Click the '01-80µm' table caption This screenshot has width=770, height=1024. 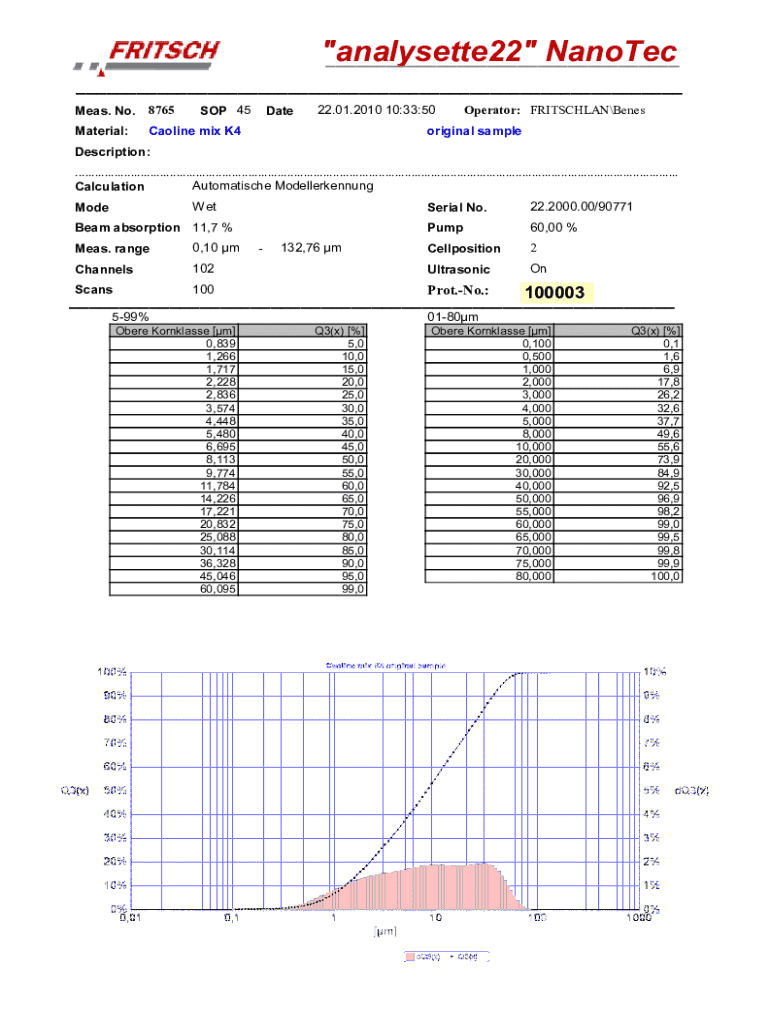(453, 317)
